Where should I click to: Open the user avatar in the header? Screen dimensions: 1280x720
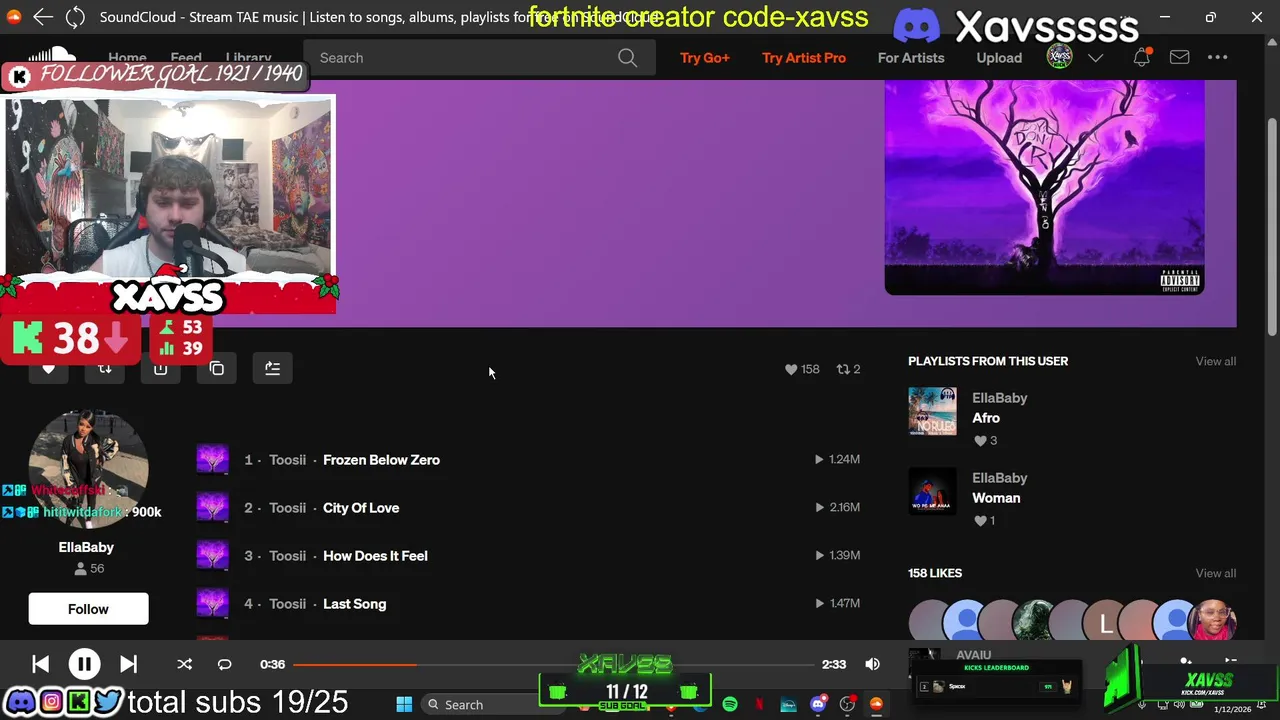pyautogui.click(x=1059, y=58)
